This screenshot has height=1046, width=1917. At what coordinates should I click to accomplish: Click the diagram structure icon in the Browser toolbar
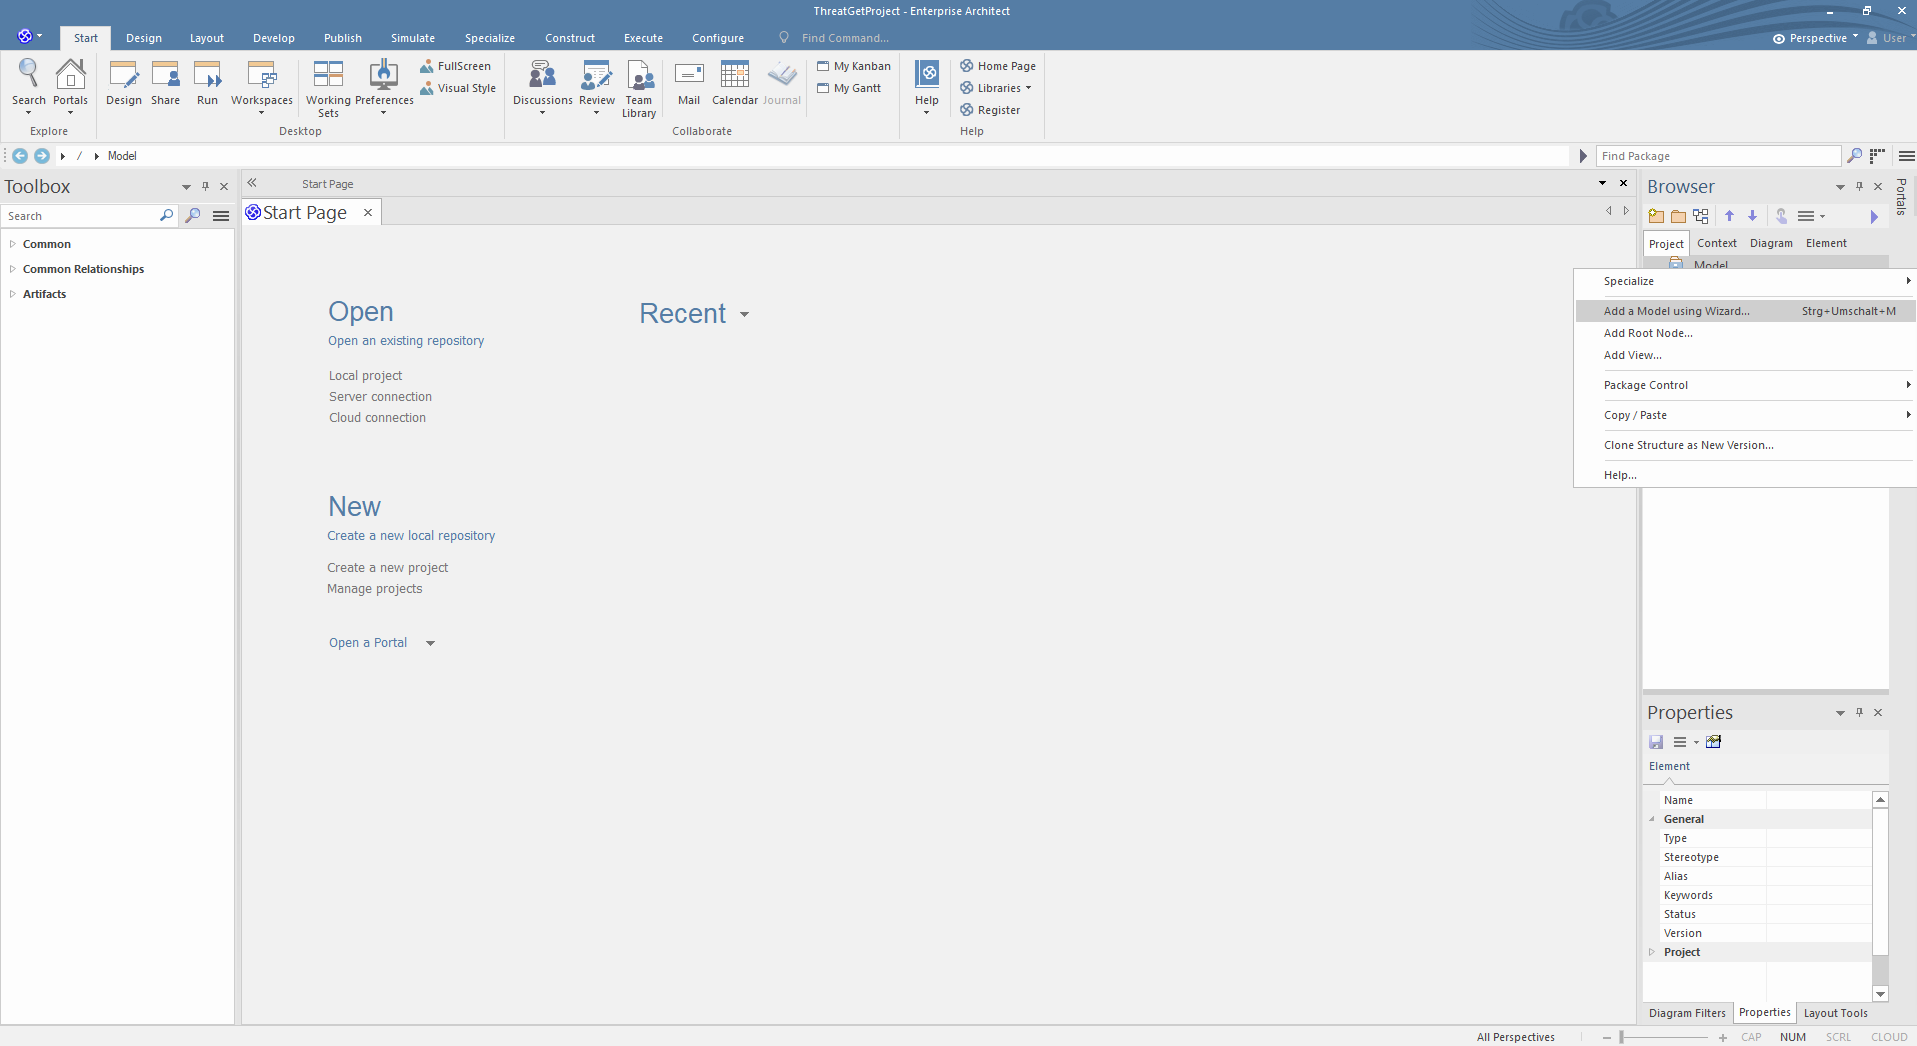click(1701, 216)
